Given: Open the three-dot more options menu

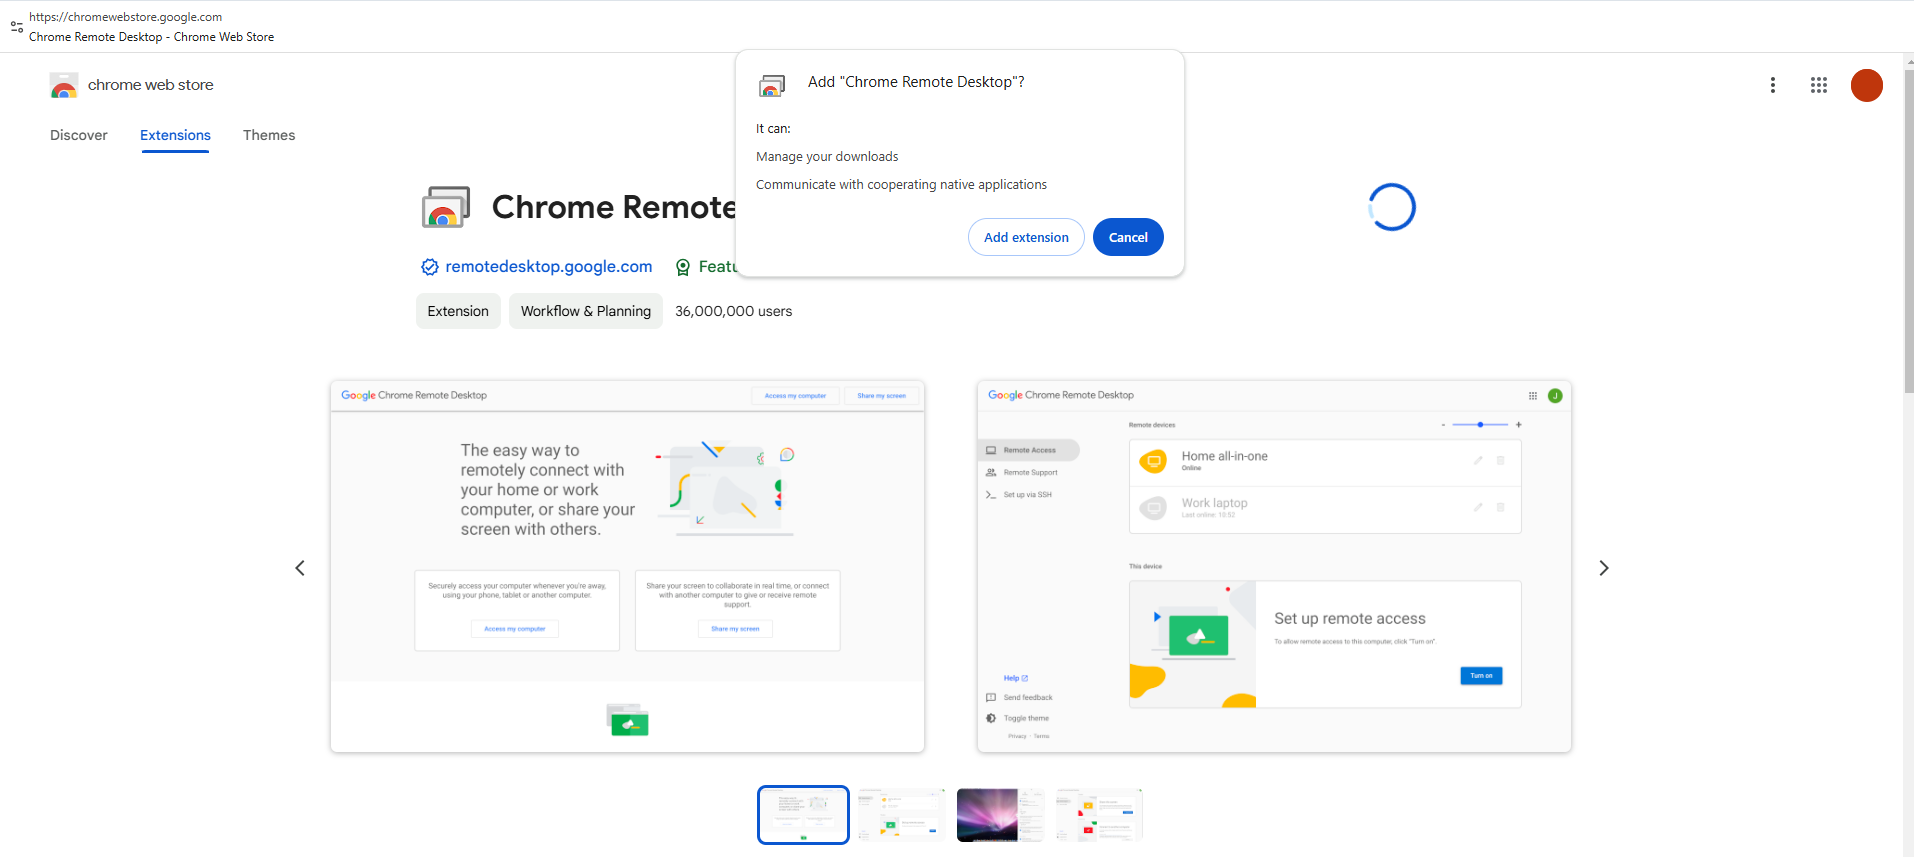Looking at the screenshot, I should (x=1773, y=85).
